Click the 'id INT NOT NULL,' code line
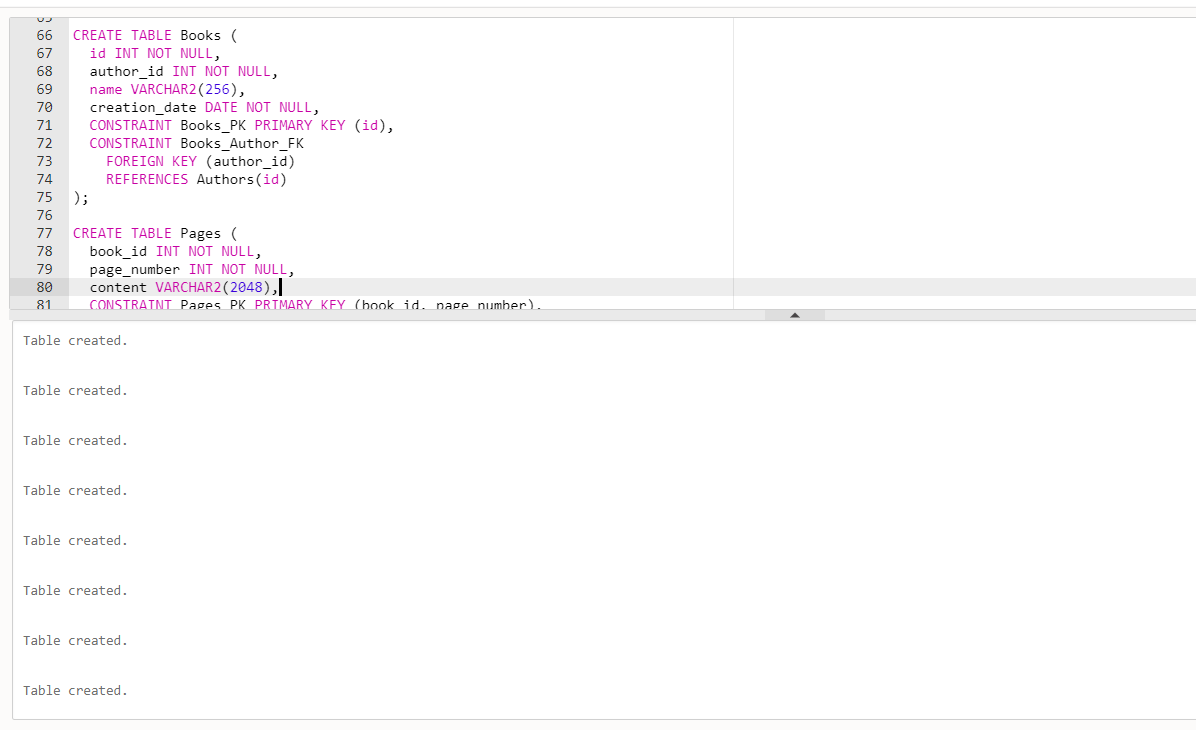This screenshot has height=730, width=1196. pyautogui.click(x=155, y=53)
